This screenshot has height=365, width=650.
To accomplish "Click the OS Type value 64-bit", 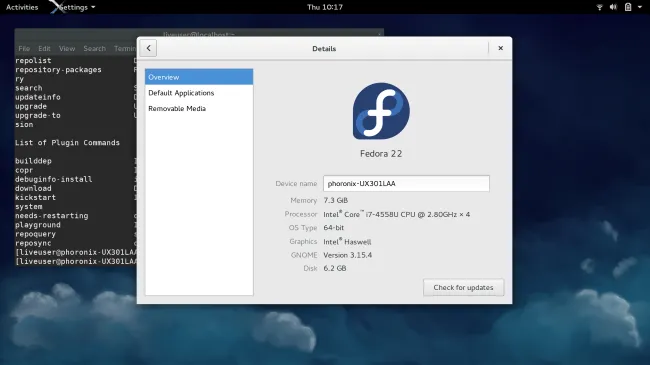I will (334, 228).
